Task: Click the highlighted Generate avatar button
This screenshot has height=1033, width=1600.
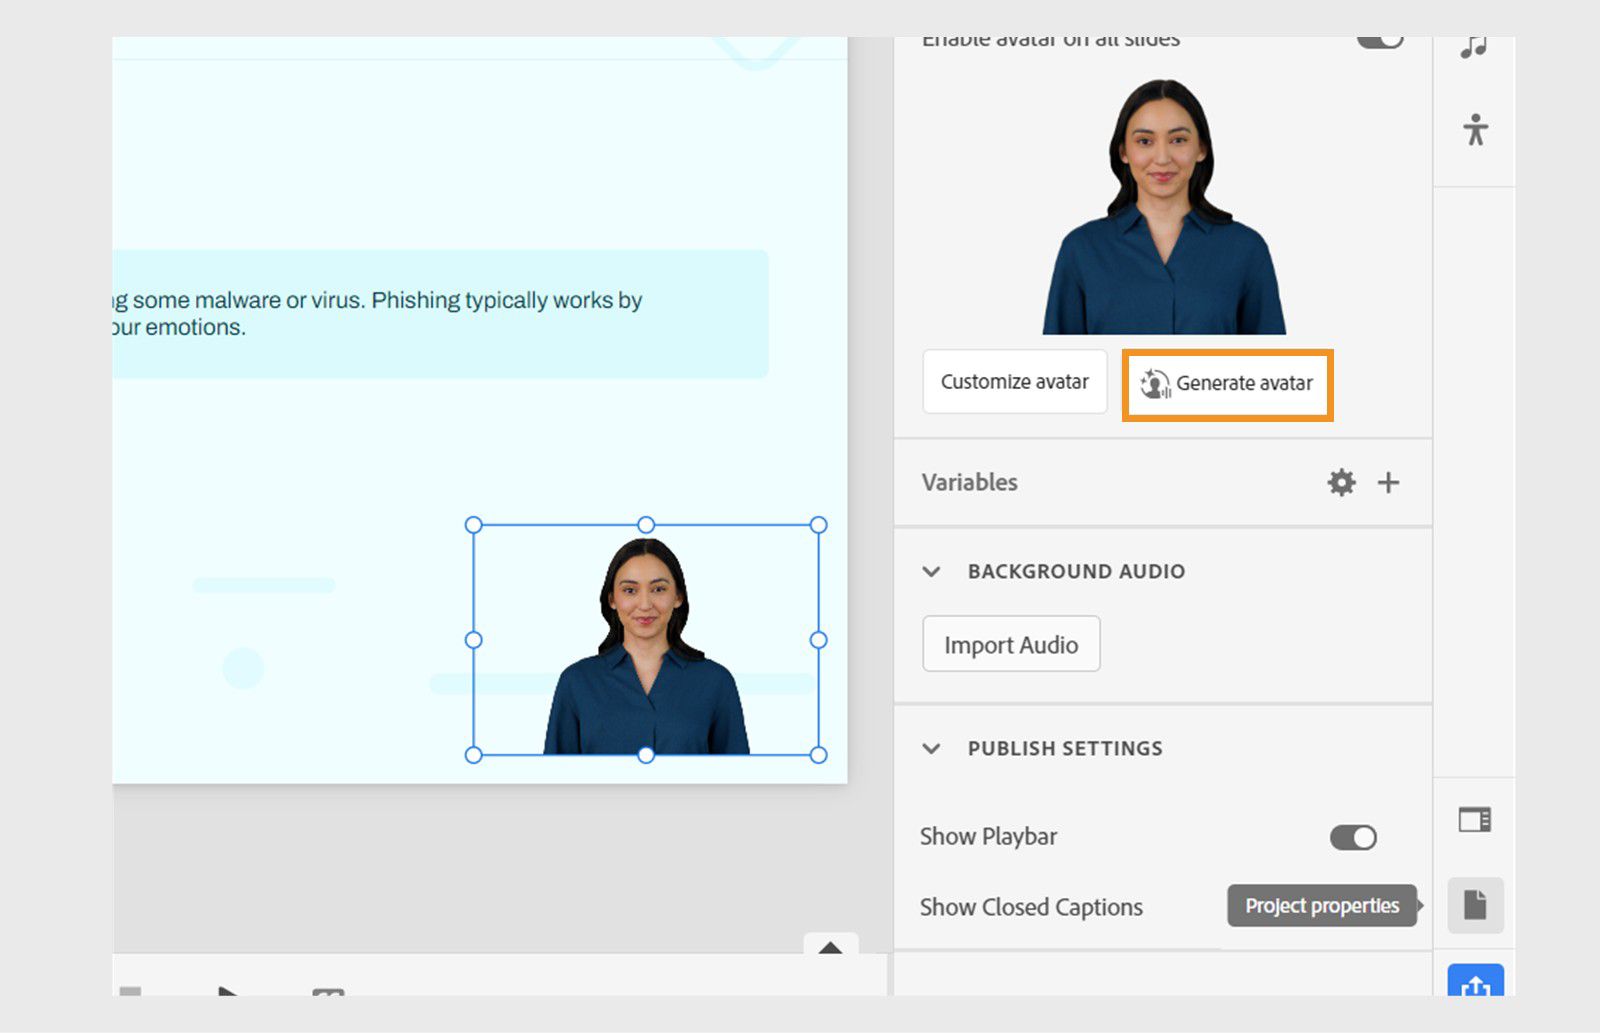Action: (1227, 383)
